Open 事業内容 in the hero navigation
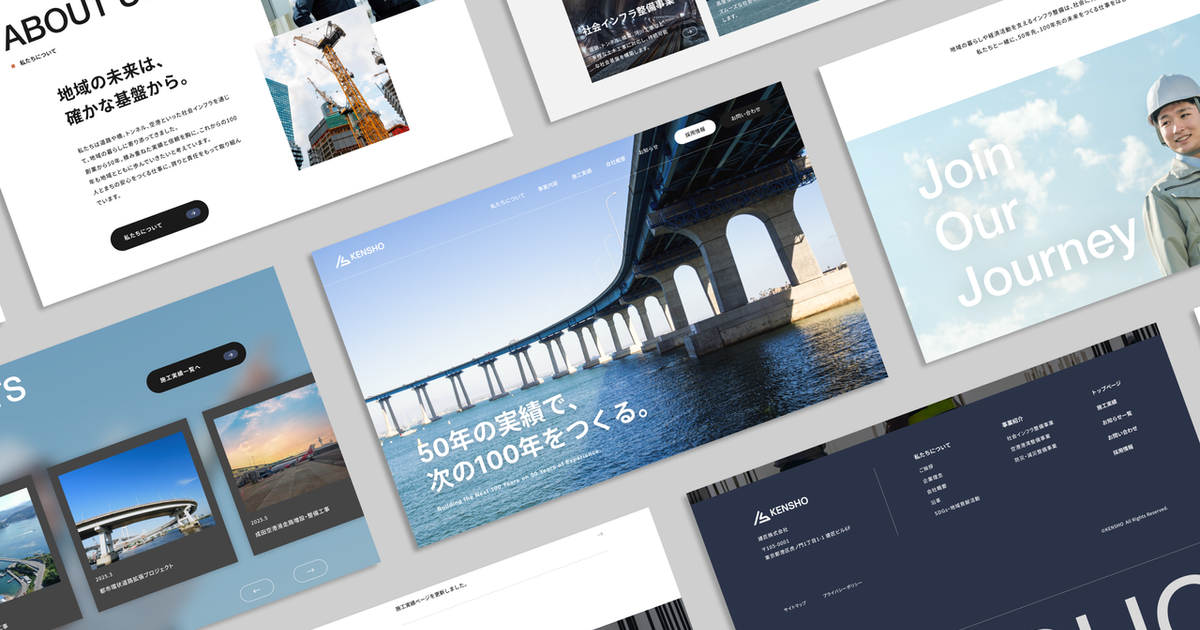1200x630 pixels. pyautogui.click(x=547, y=184)
